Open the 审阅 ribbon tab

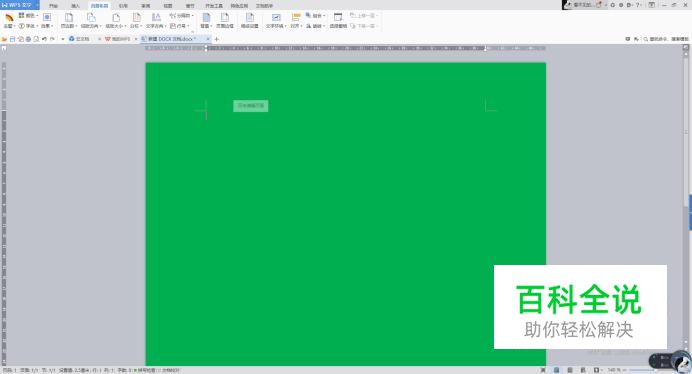145,6
